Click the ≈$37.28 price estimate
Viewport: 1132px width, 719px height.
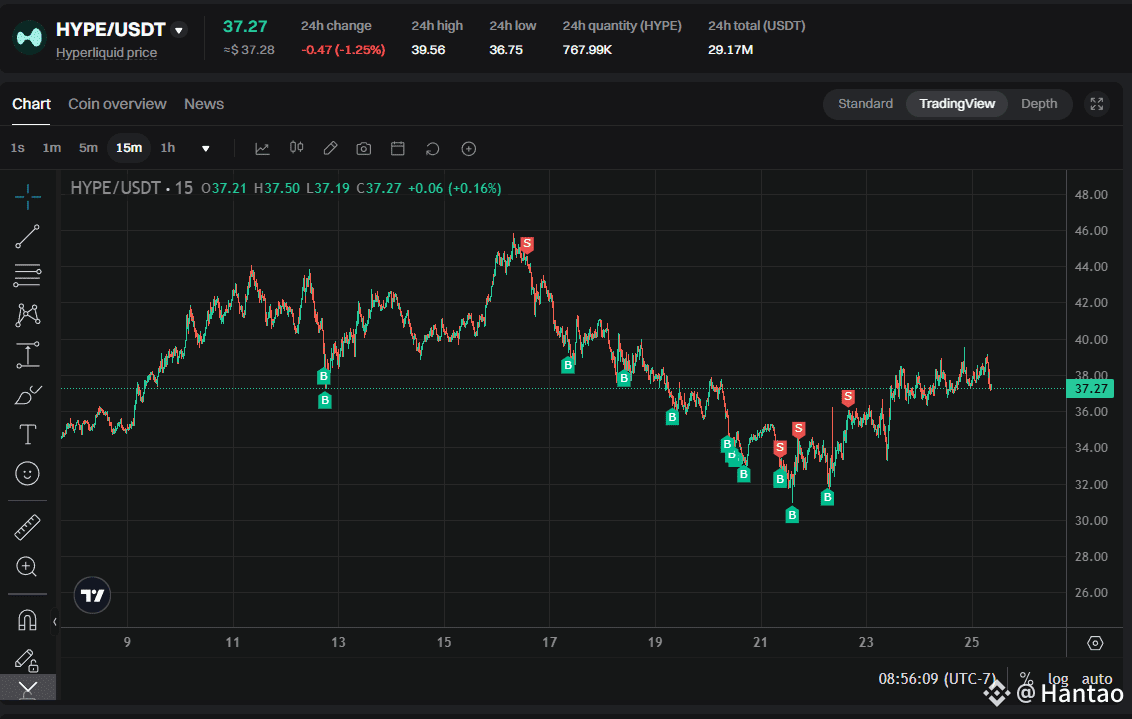pyautogui.click(x=249, y=50)
